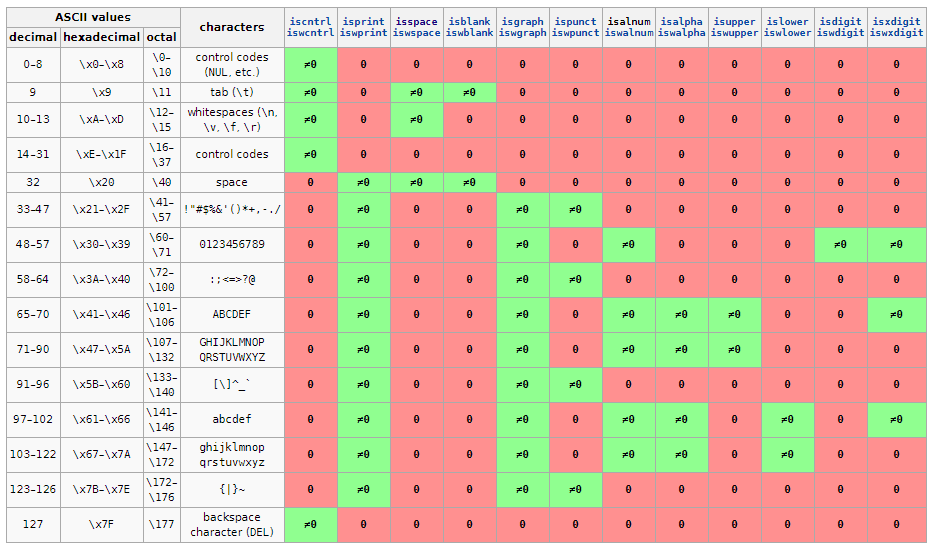
Task: Select the hexadecimal cell '\x61-\x66'
Action: 102,419
